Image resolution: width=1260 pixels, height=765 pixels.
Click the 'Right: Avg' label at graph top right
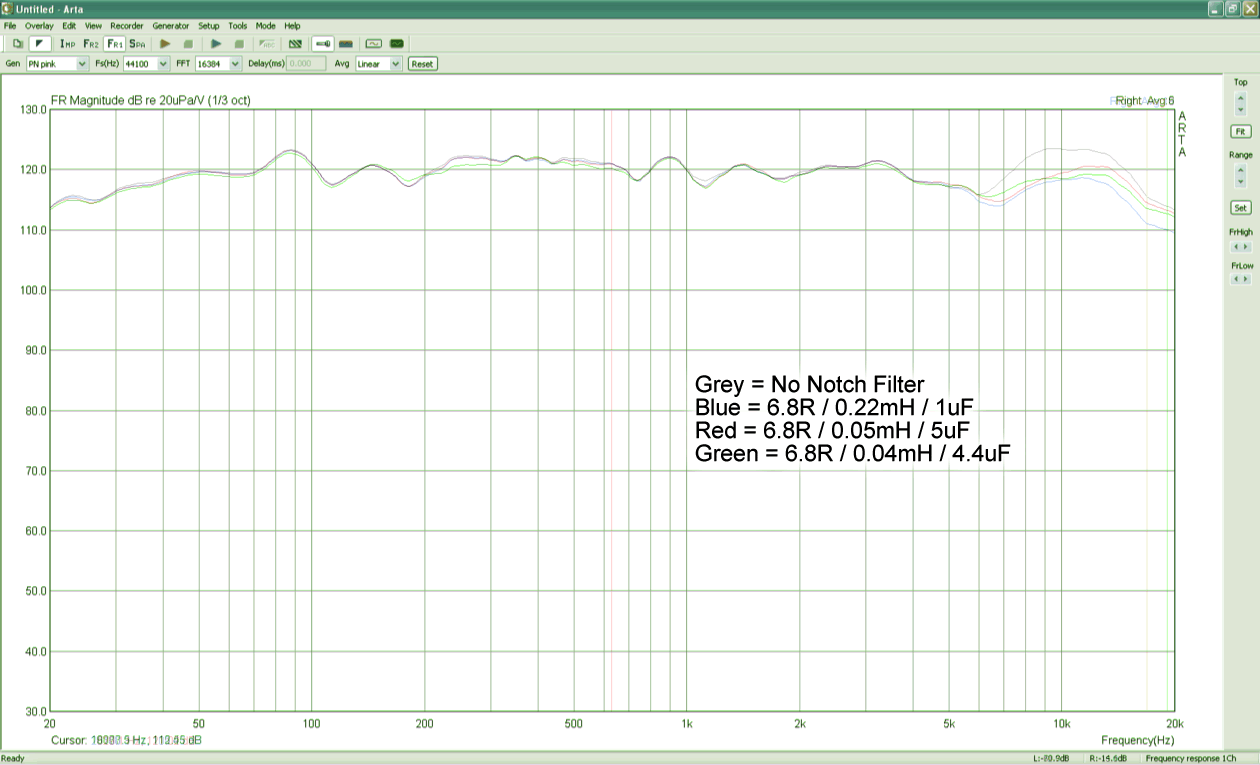click(x=1144, y=100)
